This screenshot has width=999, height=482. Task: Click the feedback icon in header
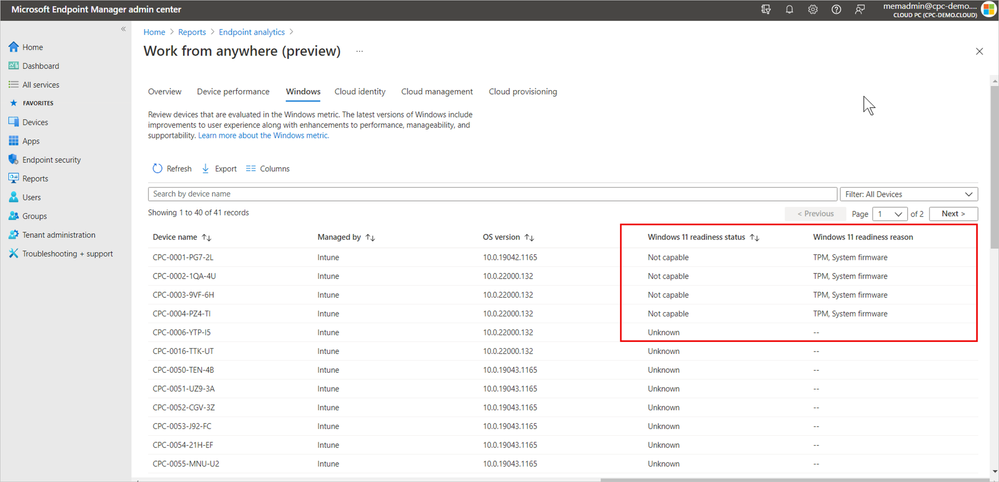[860, 10]
